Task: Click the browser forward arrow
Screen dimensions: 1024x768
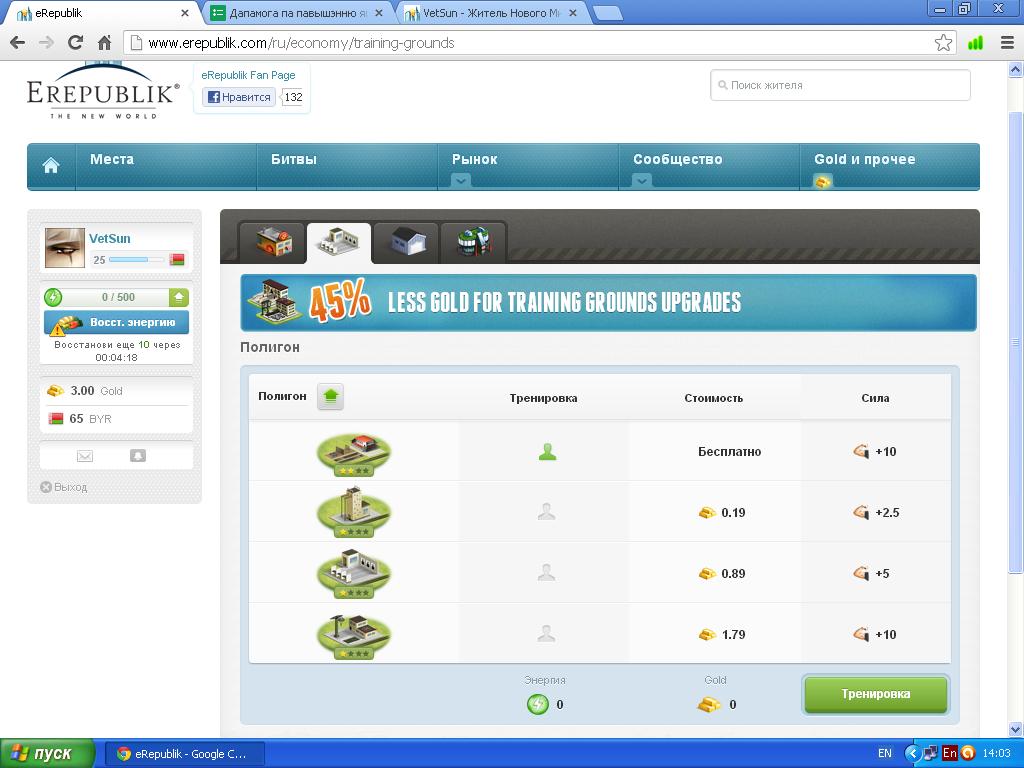Action: [46, 43]
